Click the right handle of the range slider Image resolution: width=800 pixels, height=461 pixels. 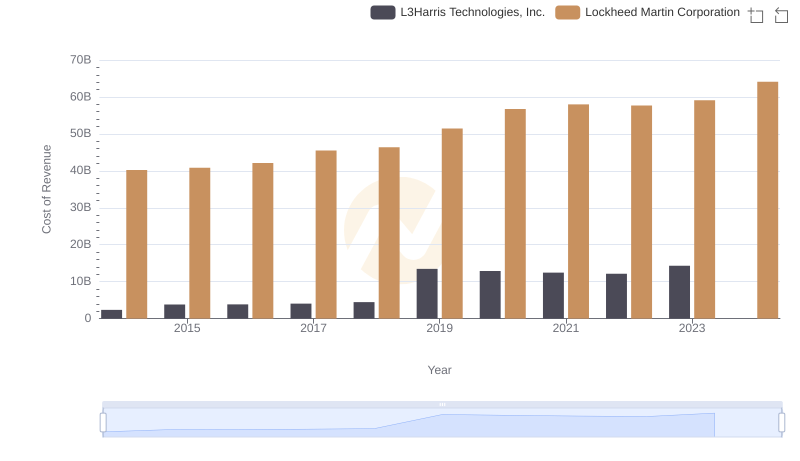point(781,423)
